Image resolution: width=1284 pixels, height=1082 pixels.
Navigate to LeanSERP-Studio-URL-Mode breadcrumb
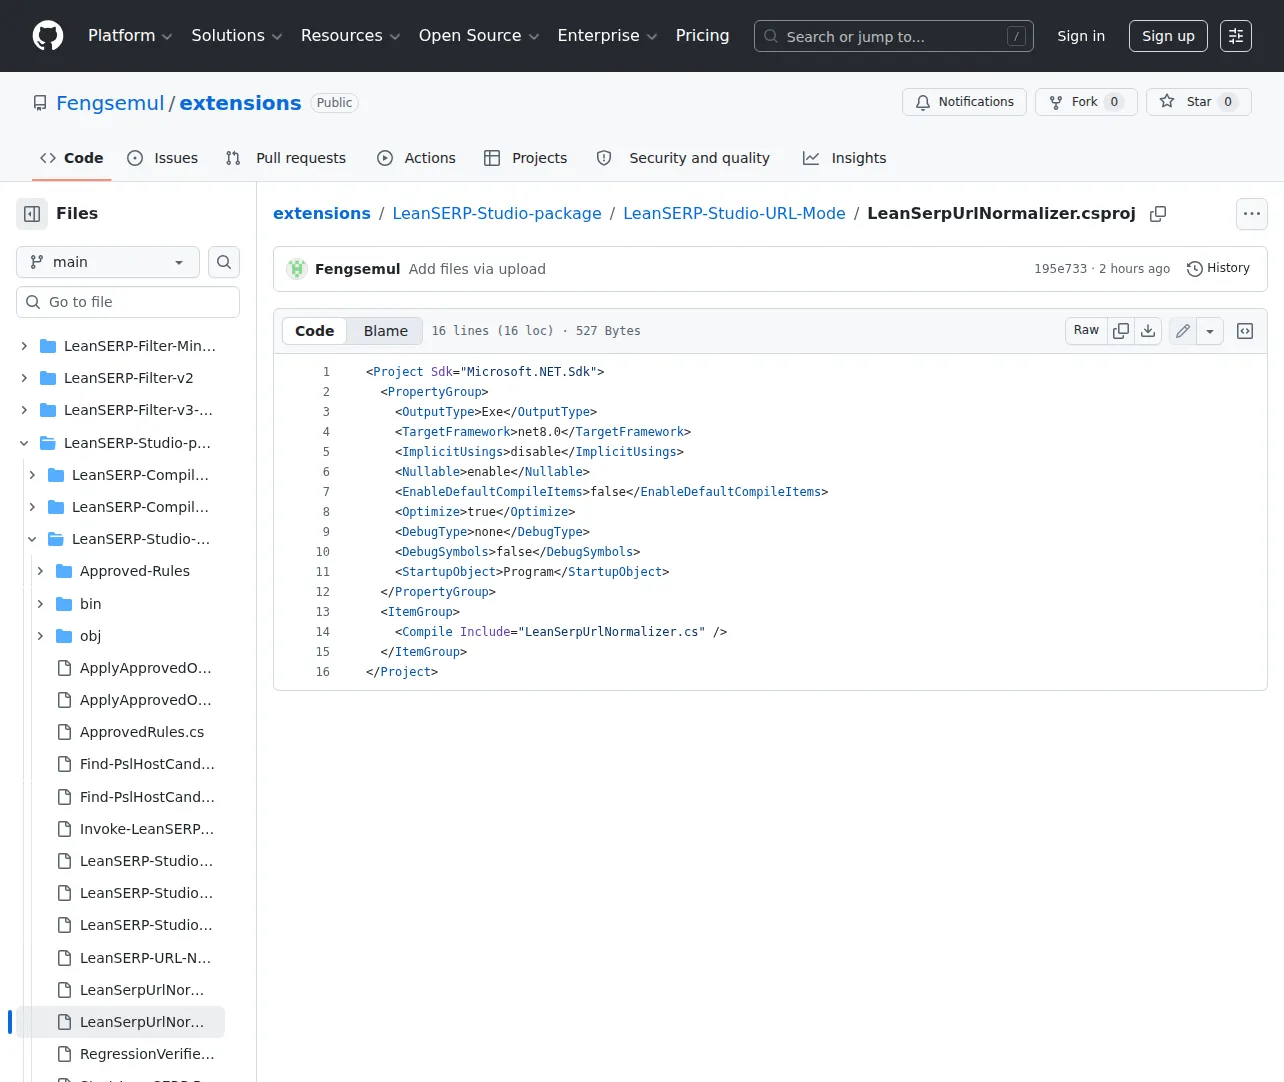click(x=734, y=214)
